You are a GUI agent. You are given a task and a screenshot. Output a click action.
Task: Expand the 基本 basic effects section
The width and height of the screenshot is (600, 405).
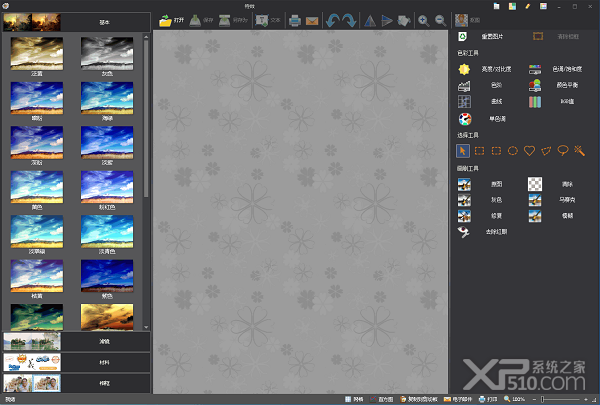[77, 22]
